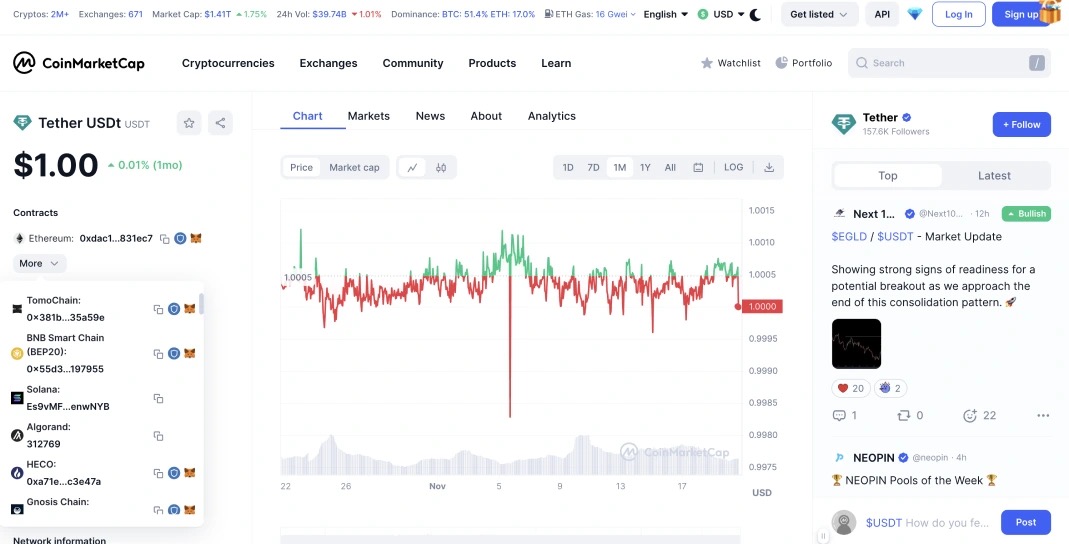The width and height of the screenshot is (1069, 544).
Task: Follow the Tether account
Action: point(1021,125)
